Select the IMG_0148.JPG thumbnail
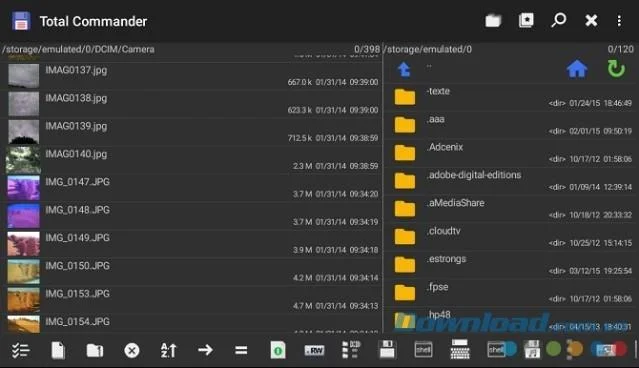Image resolution: width=639 pixels, height=368 pixels. point(24,216)
